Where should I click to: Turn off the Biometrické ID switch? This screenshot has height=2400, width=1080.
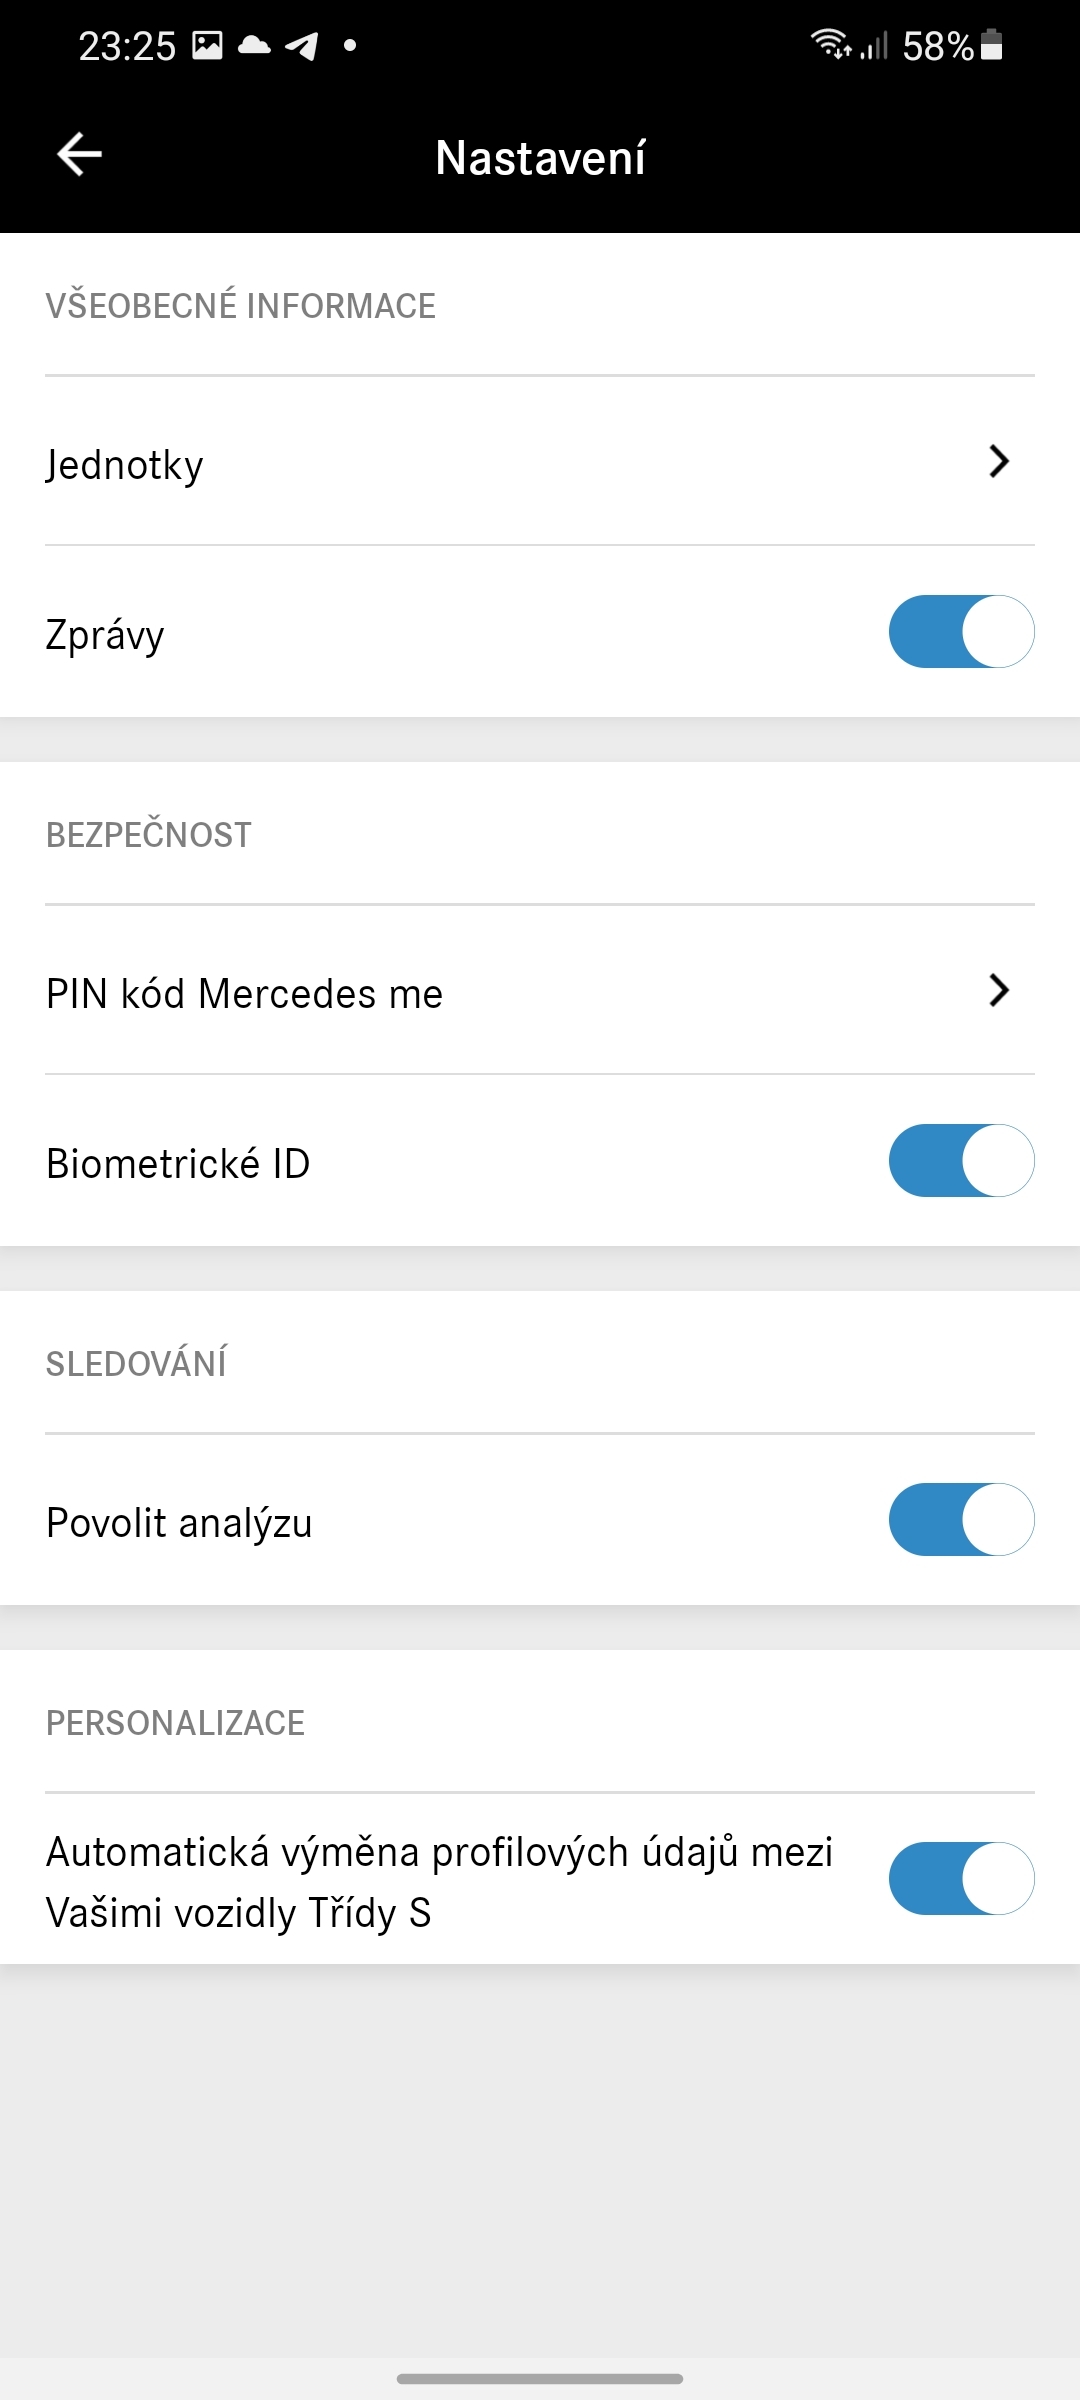(961, 1160)
